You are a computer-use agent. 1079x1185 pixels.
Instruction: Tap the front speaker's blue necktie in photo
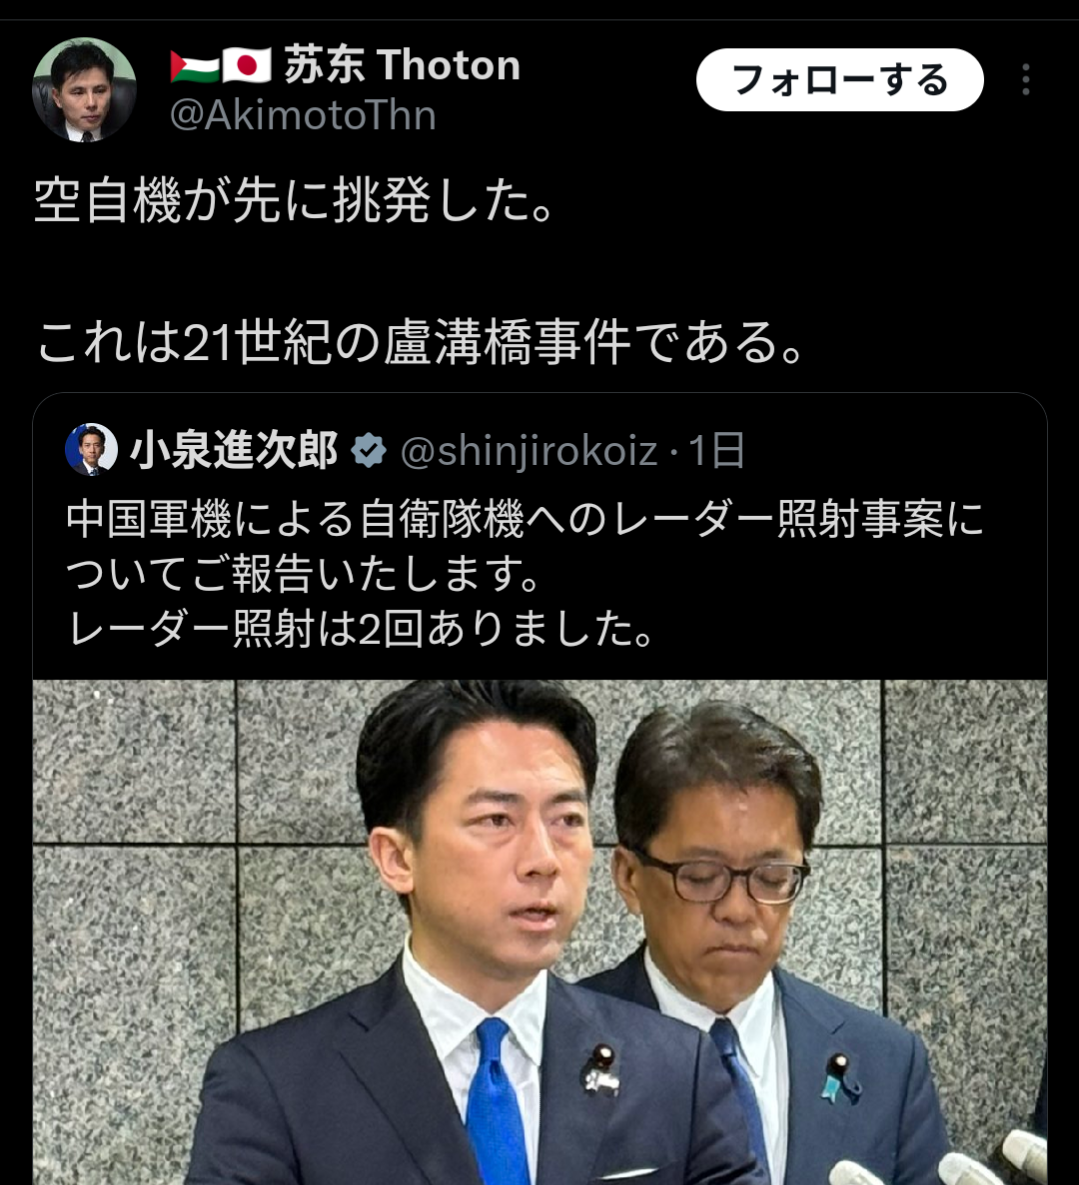pos(496,1103)
